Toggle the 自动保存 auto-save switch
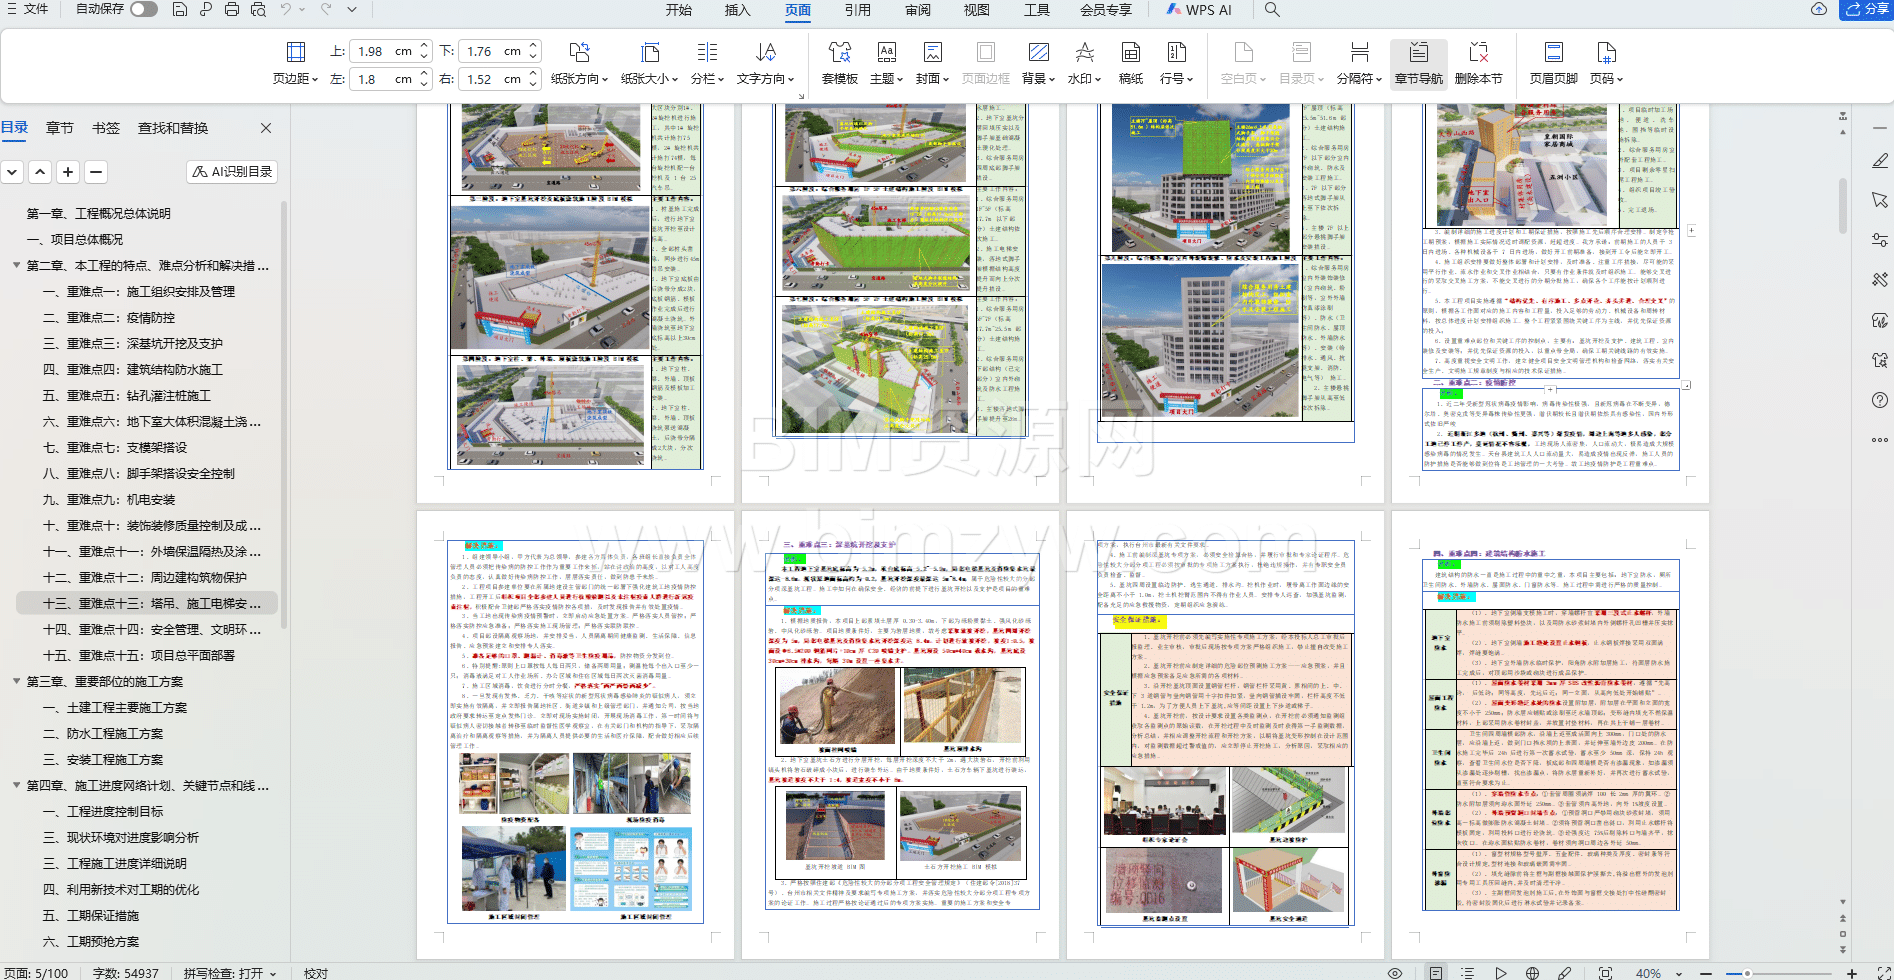The height and width of the screenshot is (980, 1894). (x=143, y=9)
